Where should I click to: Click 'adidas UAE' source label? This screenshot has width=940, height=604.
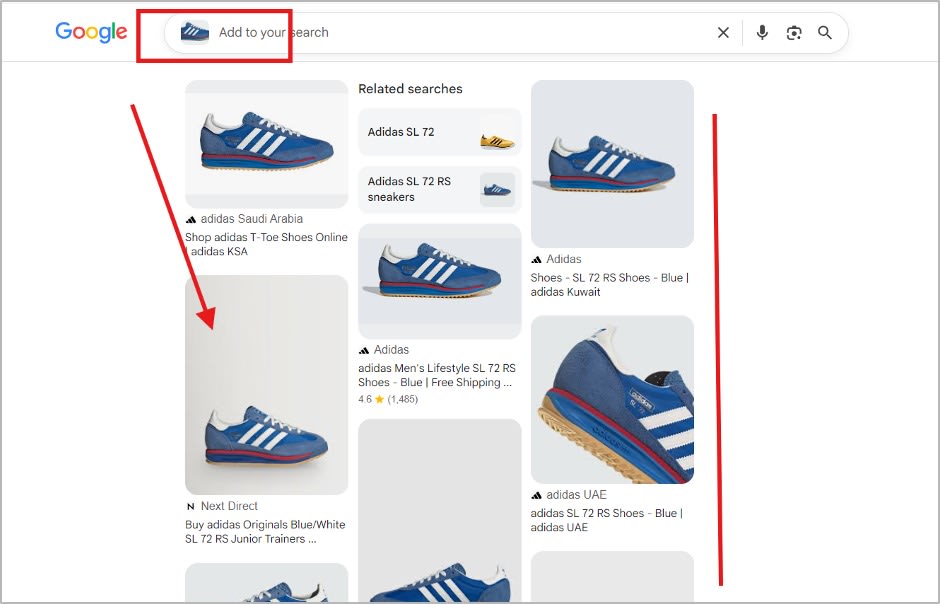pyautogui.click(x=576, y=494)
